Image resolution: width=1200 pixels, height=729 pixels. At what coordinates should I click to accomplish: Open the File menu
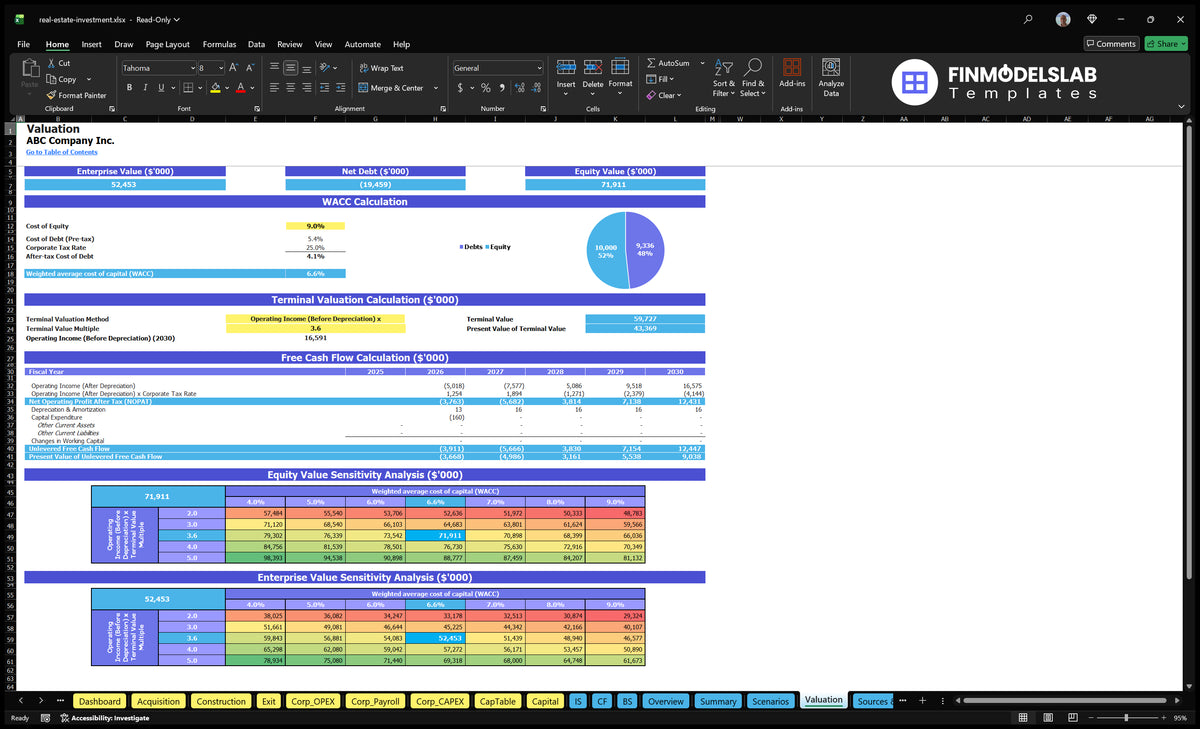(x=23, y=44)
